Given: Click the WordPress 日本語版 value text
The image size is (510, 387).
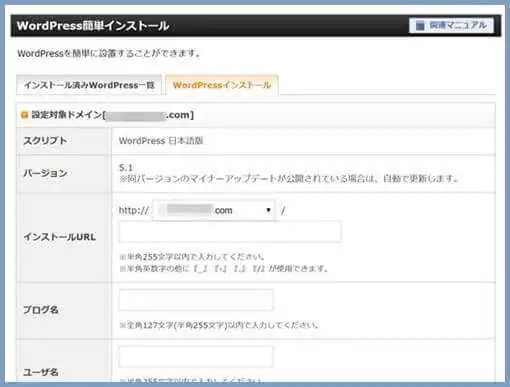Looking at the screenshot, I should click(161, 141).
